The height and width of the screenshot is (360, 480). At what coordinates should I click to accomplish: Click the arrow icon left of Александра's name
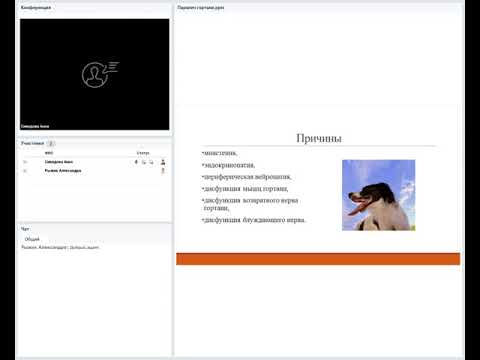tap(25, 171)
